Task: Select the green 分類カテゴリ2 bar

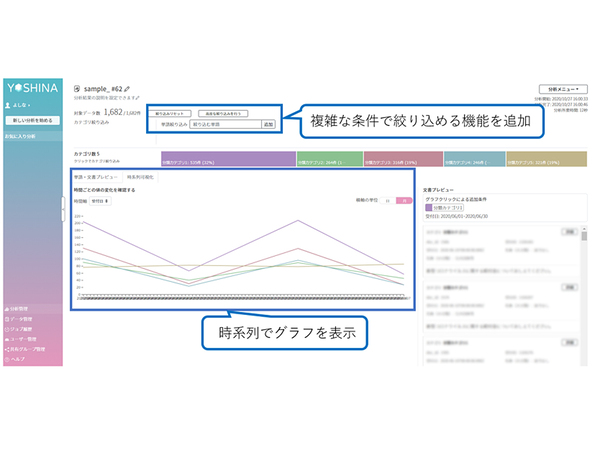Action: click(x=330, y=159)
